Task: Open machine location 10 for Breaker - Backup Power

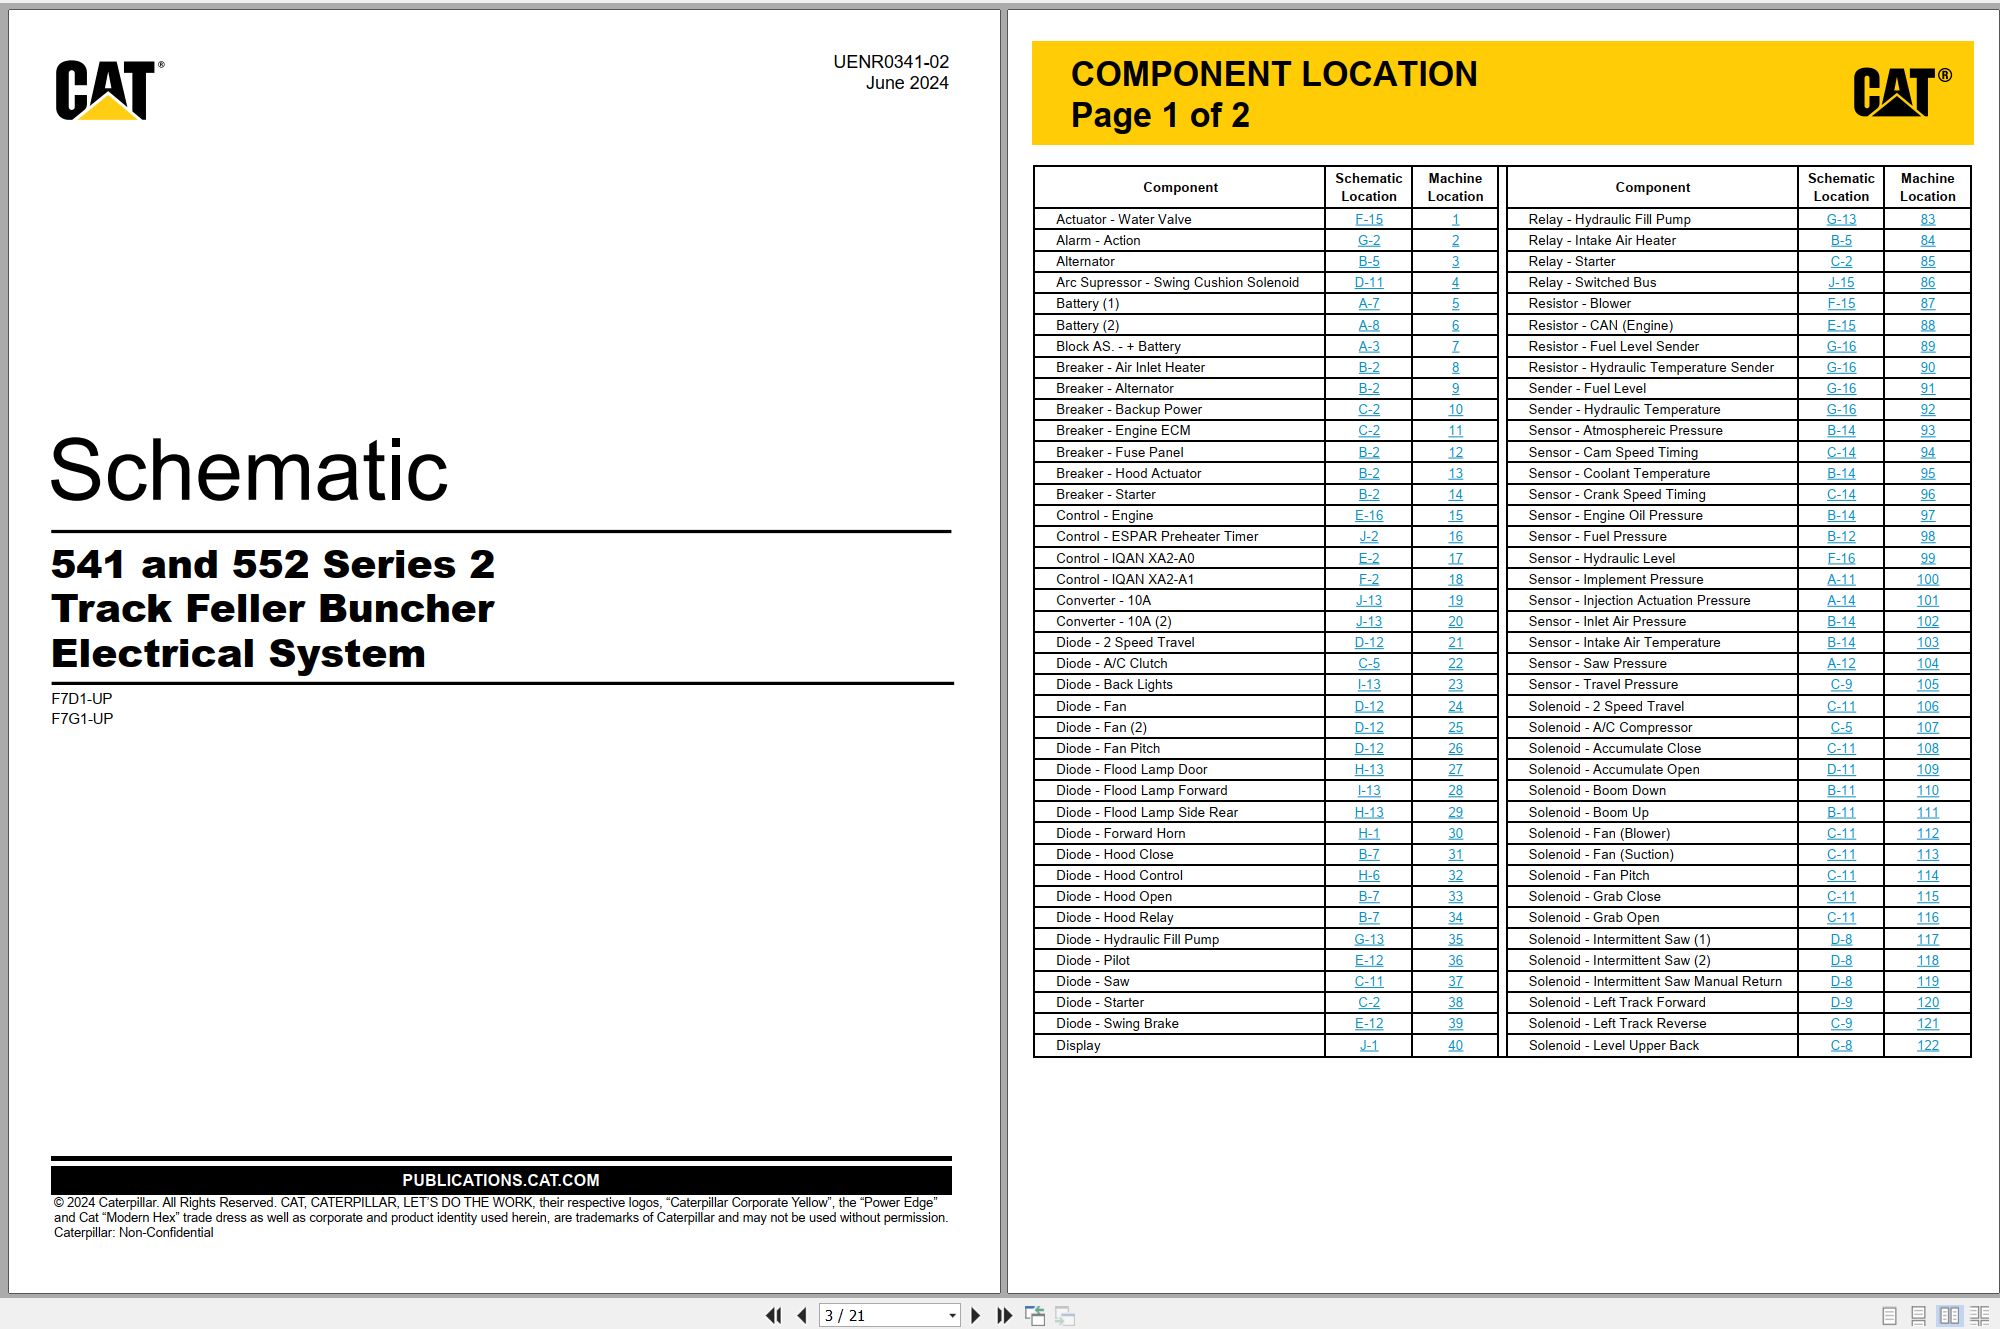Action: pyautogui.click(x=1455, y=410)
